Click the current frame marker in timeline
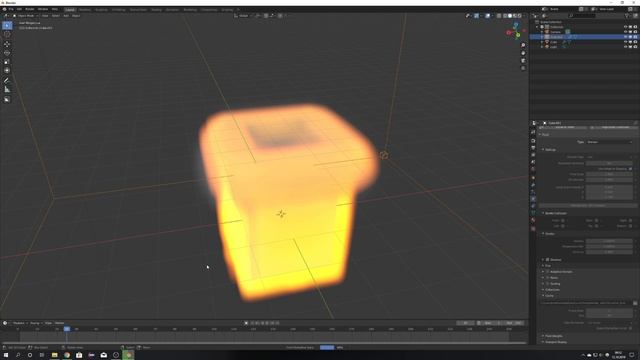The image size is (640, 360). point(67,329)
